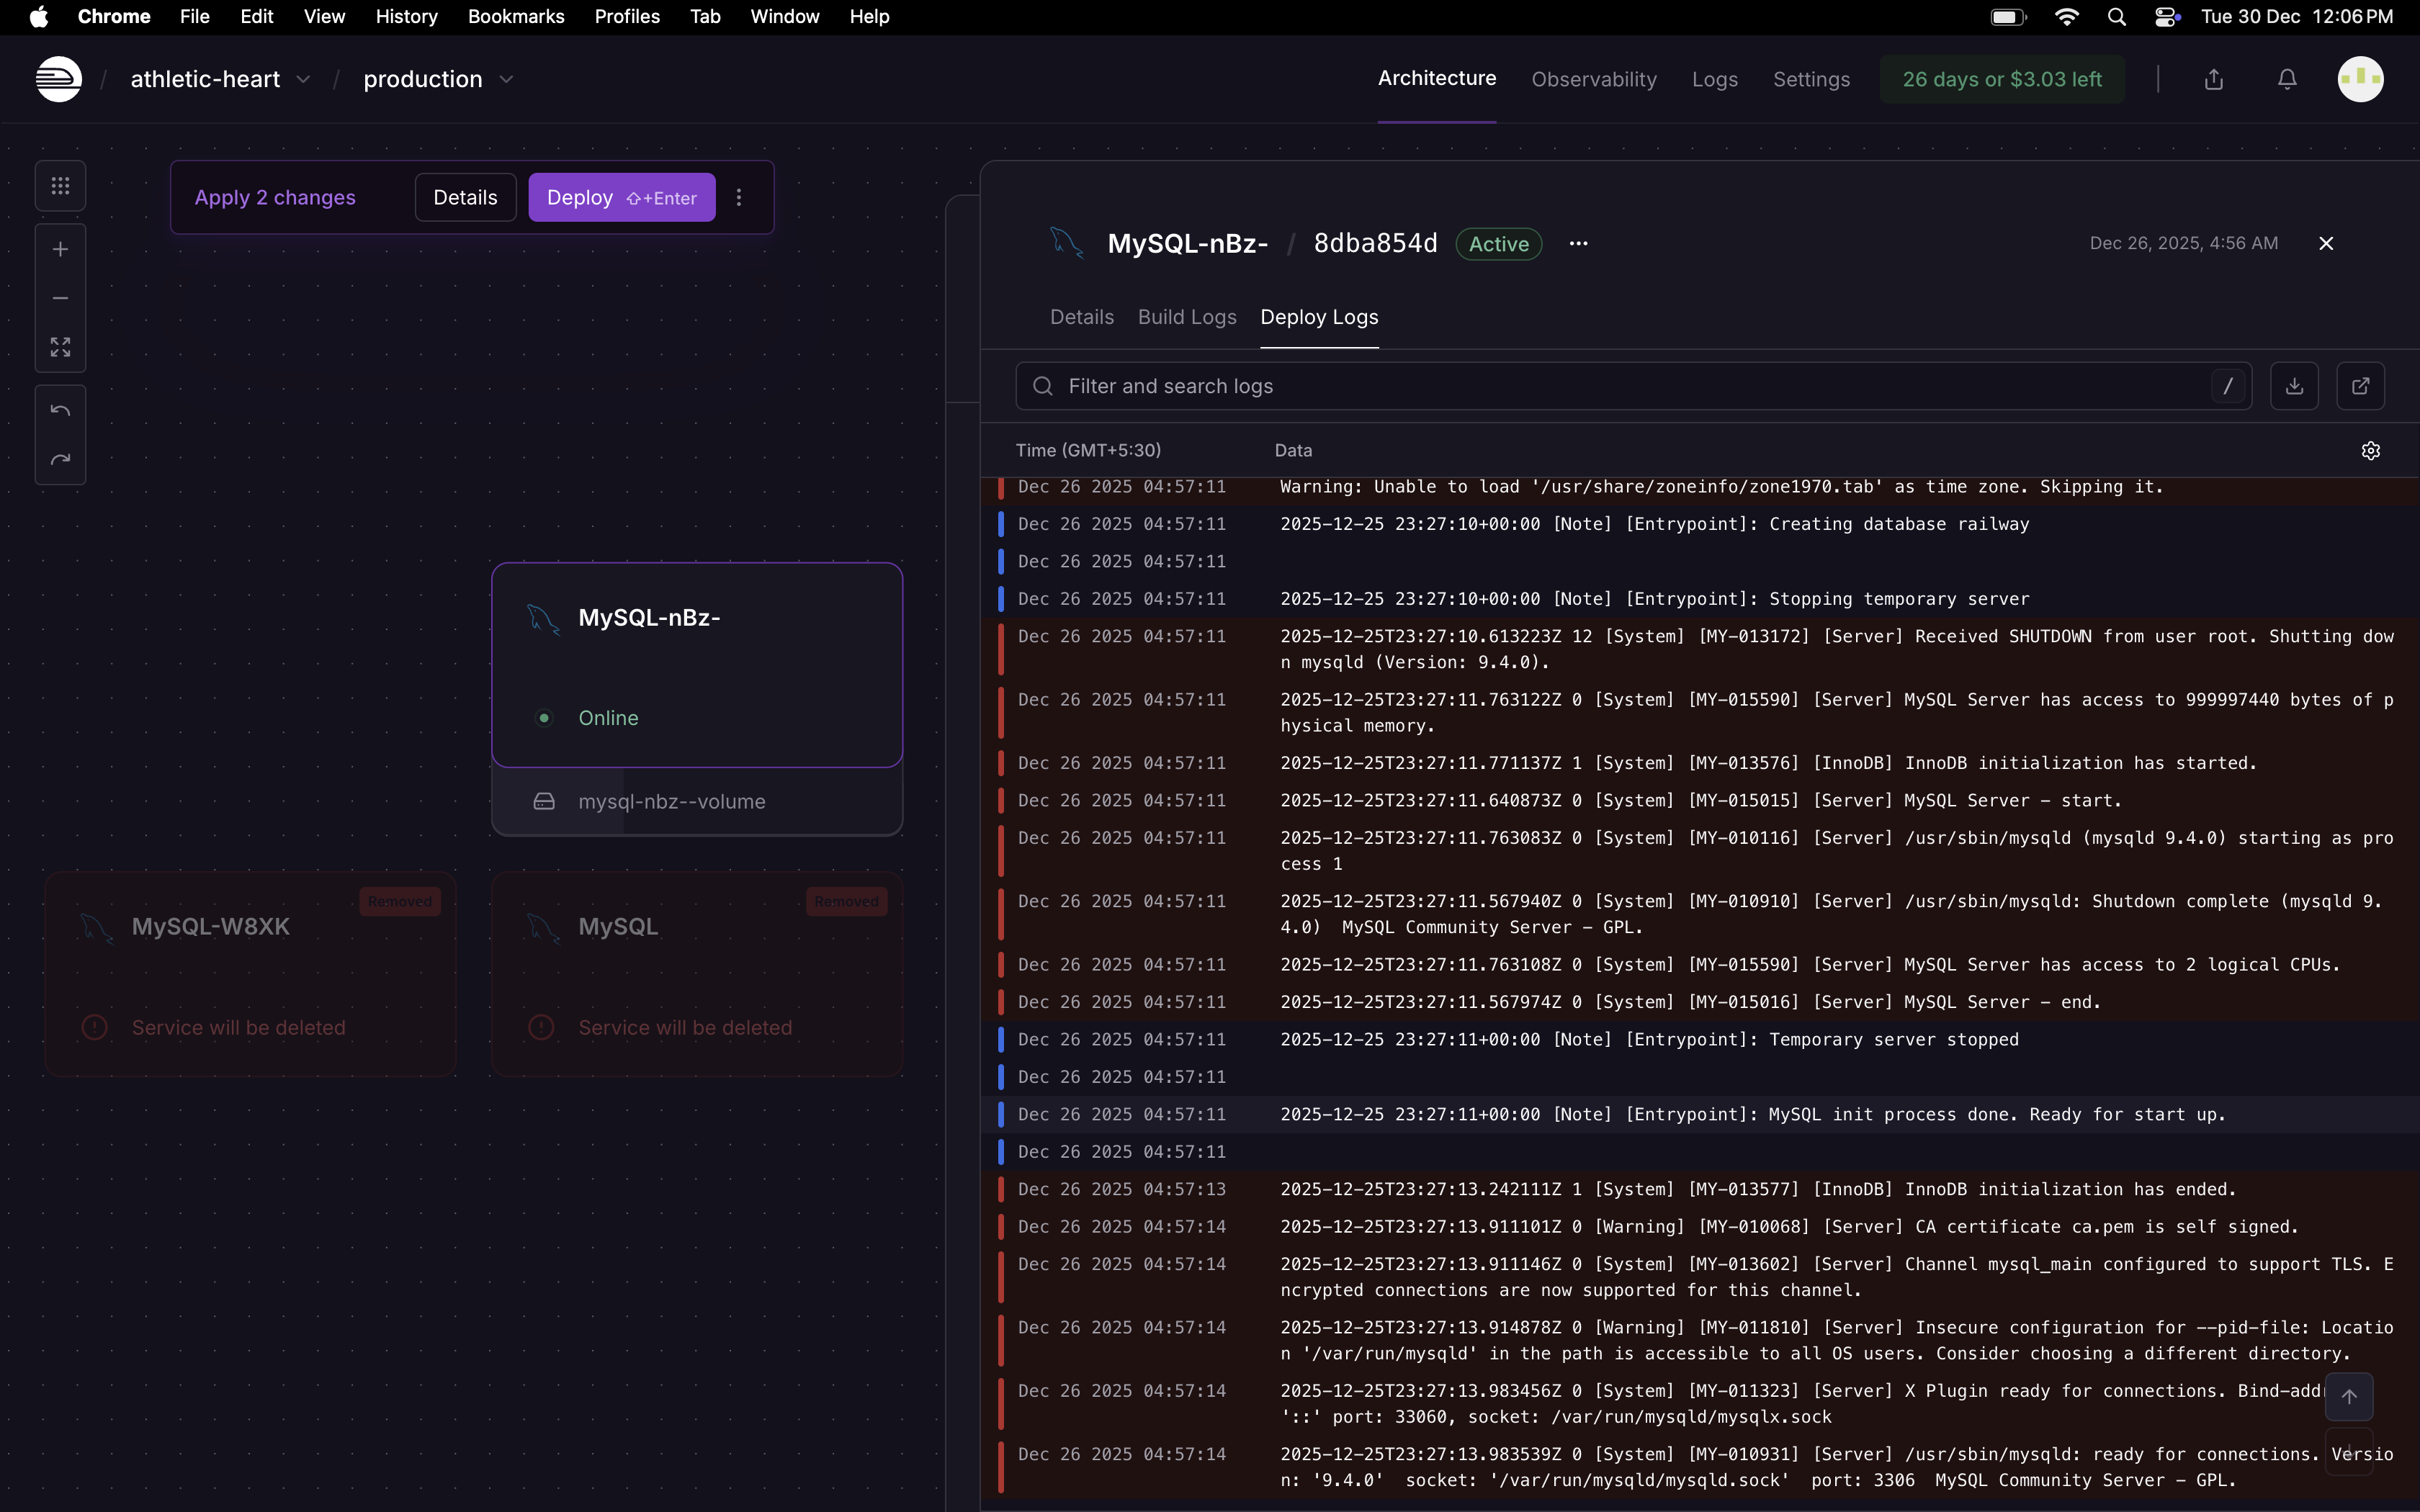Open the log column settings gear
This screenshot has width=2420, height=1512.
[2370, 451]
